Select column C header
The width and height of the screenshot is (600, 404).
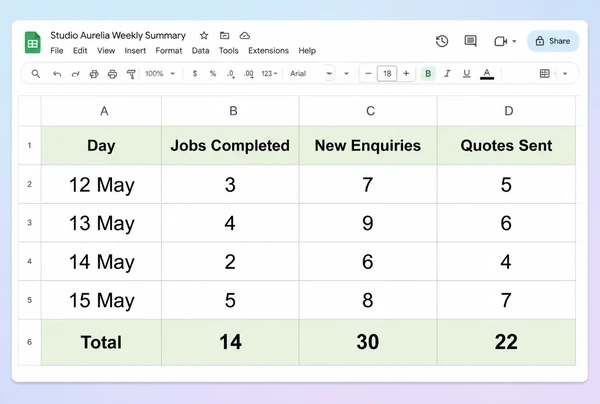click(368, 111)
